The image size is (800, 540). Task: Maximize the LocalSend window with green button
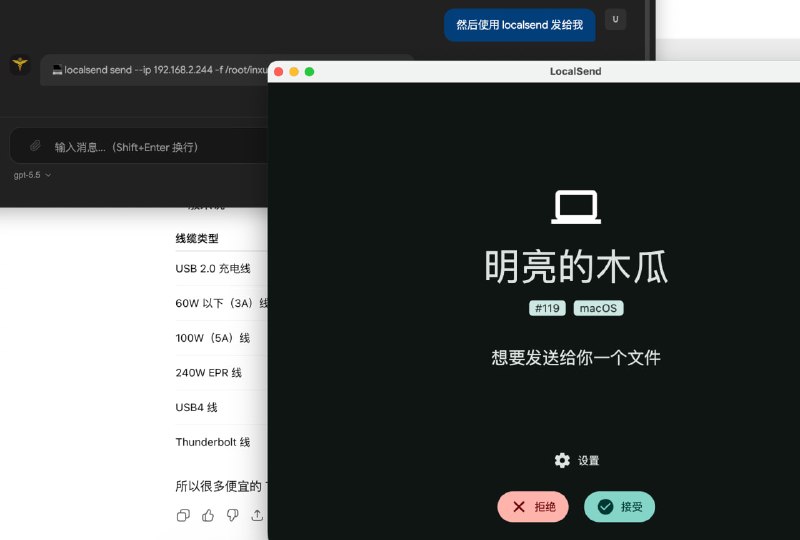pos(309,71)
